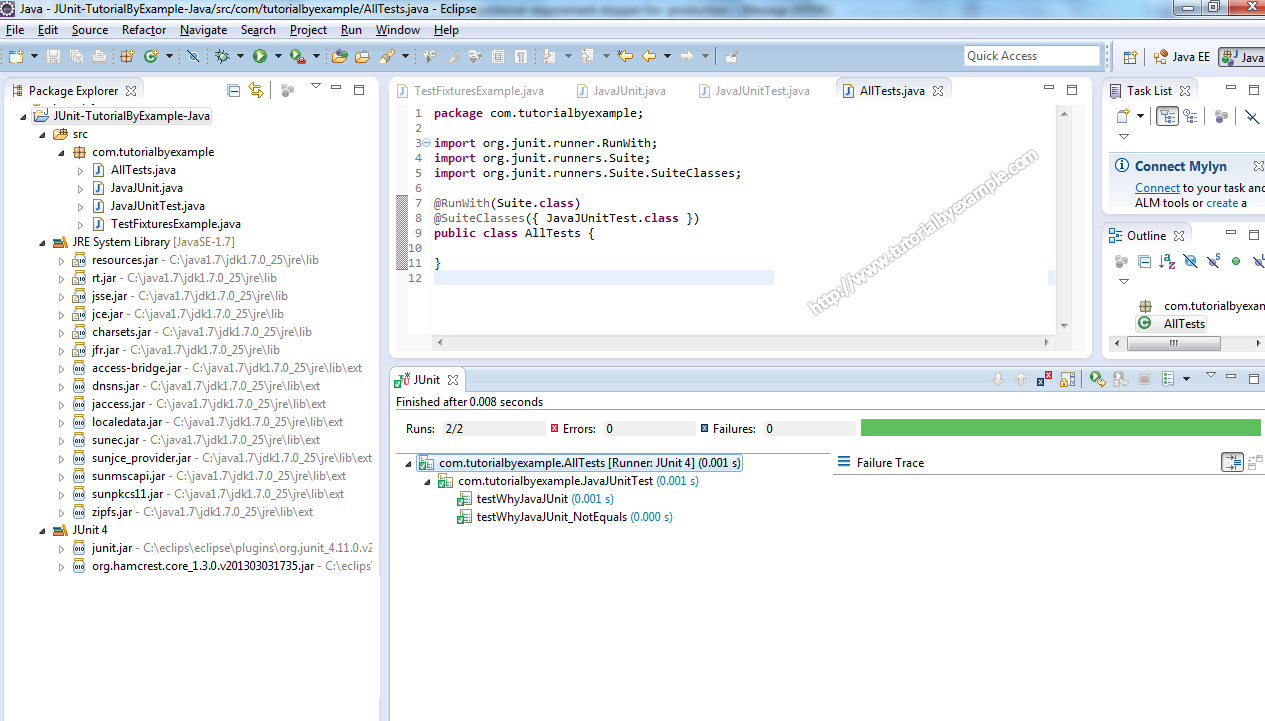Open dropdown arrow next to Run icon
Screen dimensions: 1265x721
(277, 57)
